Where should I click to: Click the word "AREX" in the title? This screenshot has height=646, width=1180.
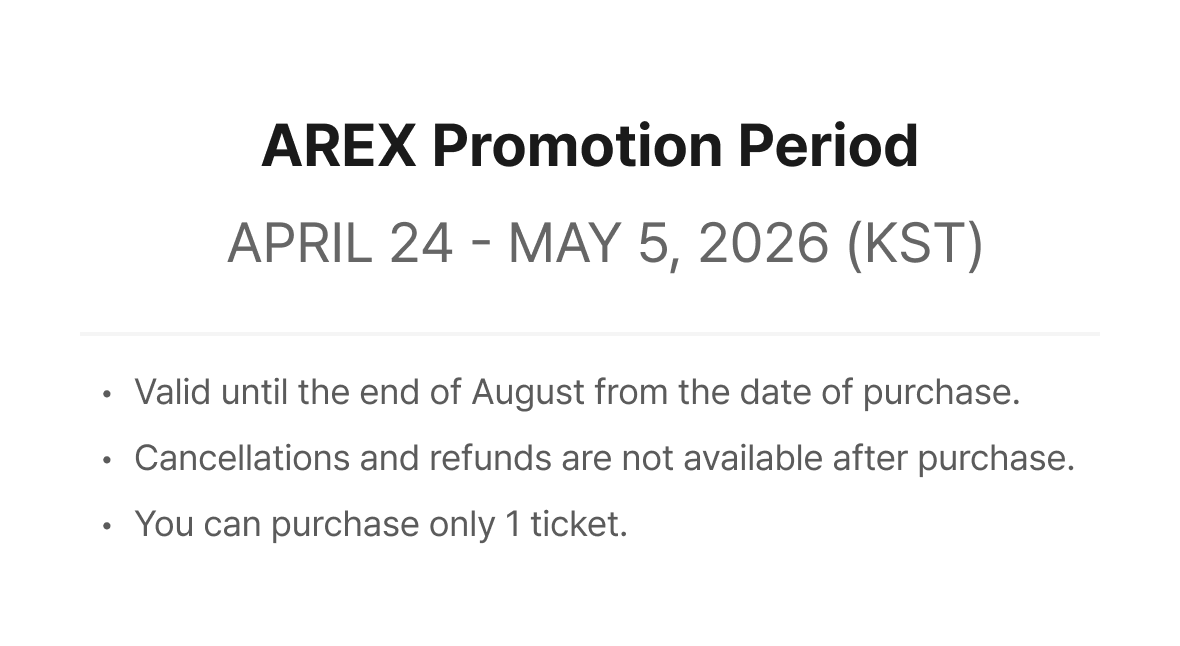[338, 146]
